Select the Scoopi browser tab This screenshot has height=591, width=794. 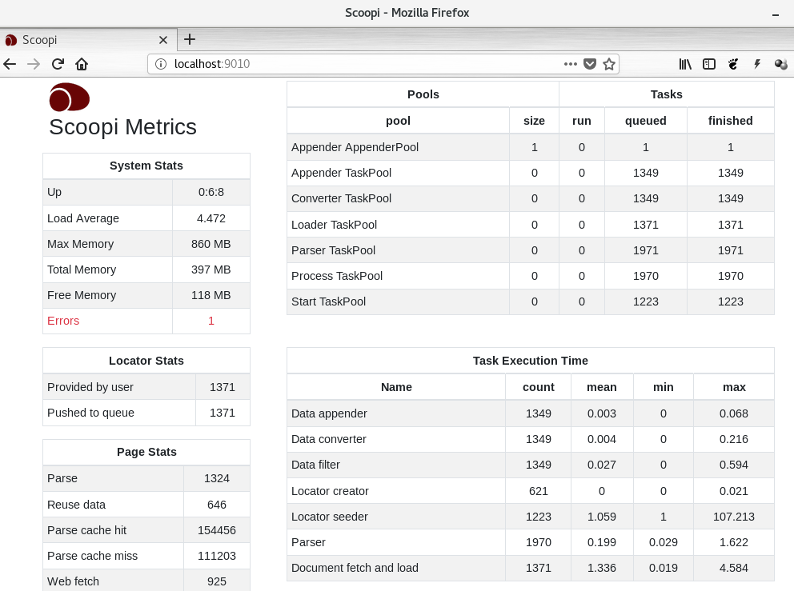tap(88, 40)
